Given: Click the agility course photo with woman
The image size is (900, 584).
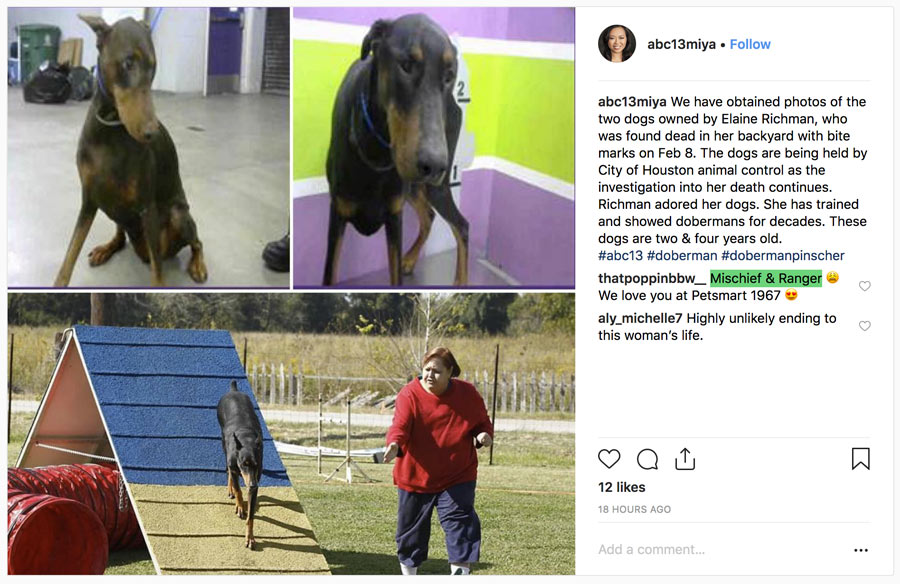Looking at the screenshot, I should 291,434.
